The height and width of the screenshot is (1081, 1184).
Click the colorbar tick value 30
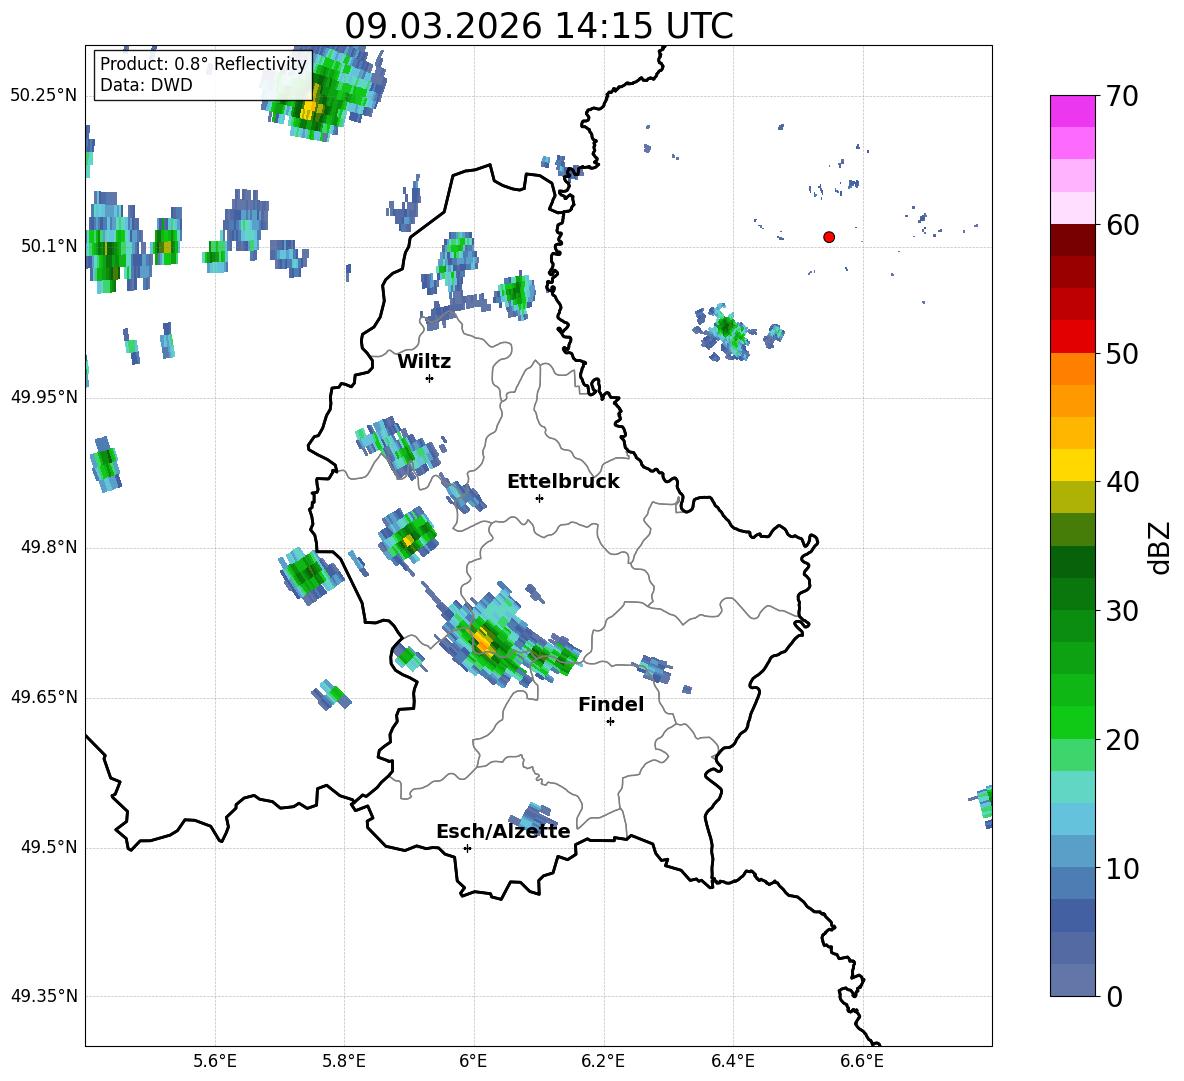1122,611
